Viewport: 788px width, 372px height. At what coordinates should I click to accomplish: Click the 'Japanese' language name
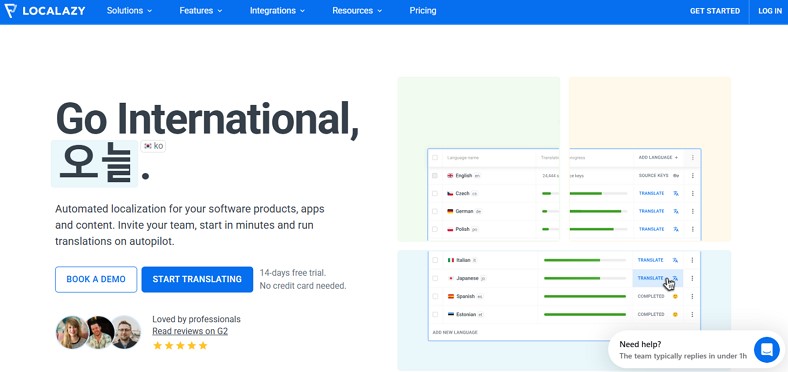click(467, 278)
